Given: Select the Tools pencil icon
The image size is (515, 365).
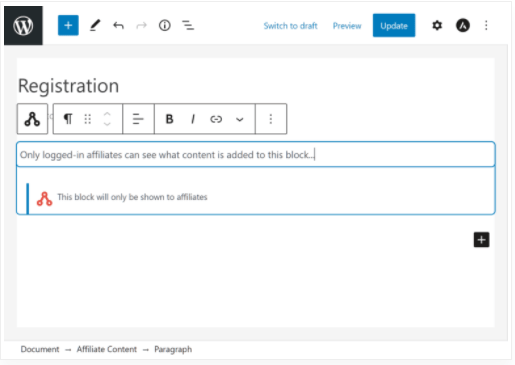Looking at the screenshot, I should 95,25.
